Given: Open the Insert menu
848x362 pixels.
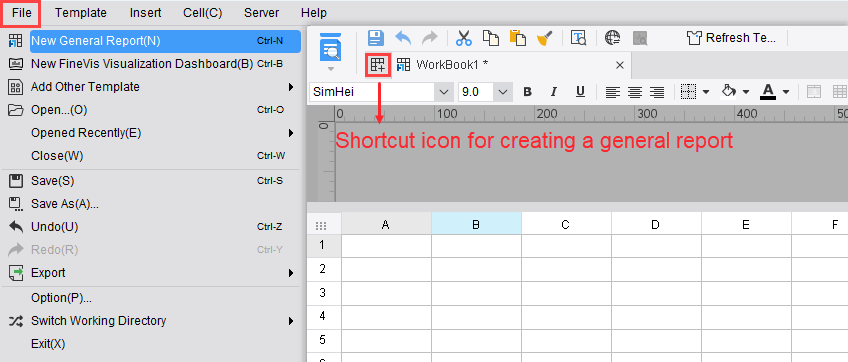Looking at the screenshot, I should [145, 13].
